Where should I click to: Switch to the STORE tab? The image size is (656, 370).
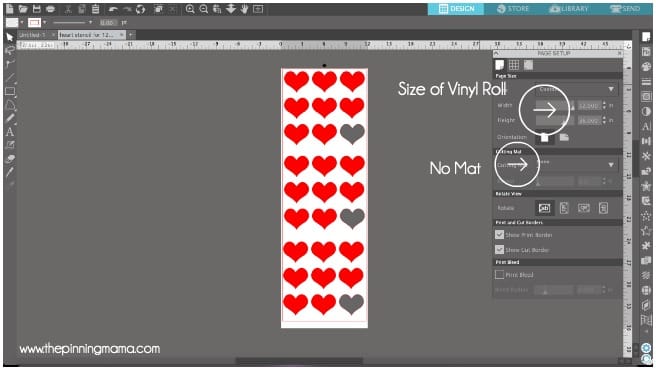512,9
